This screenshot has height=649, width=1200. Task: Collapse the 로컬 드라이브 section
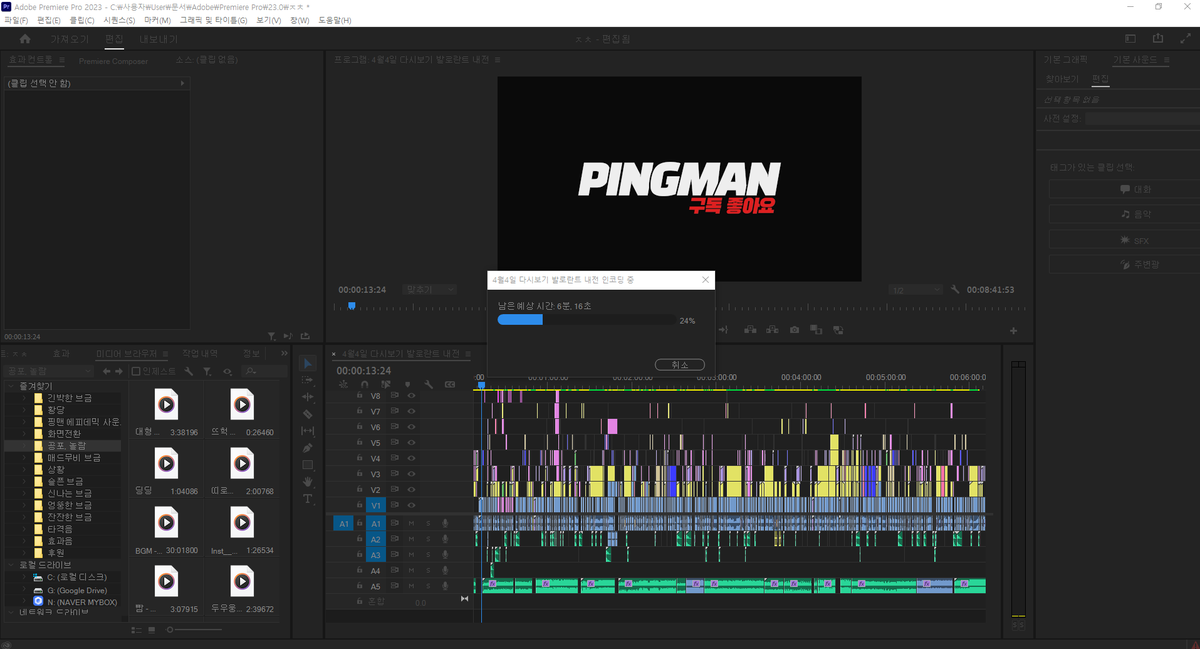coord(11,565)
